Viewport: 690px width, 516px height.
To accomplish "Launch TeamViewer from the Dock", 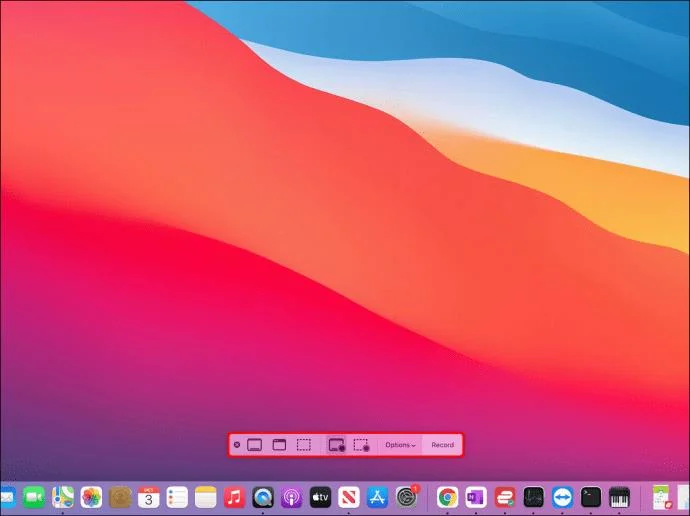I will pos(562,497).
